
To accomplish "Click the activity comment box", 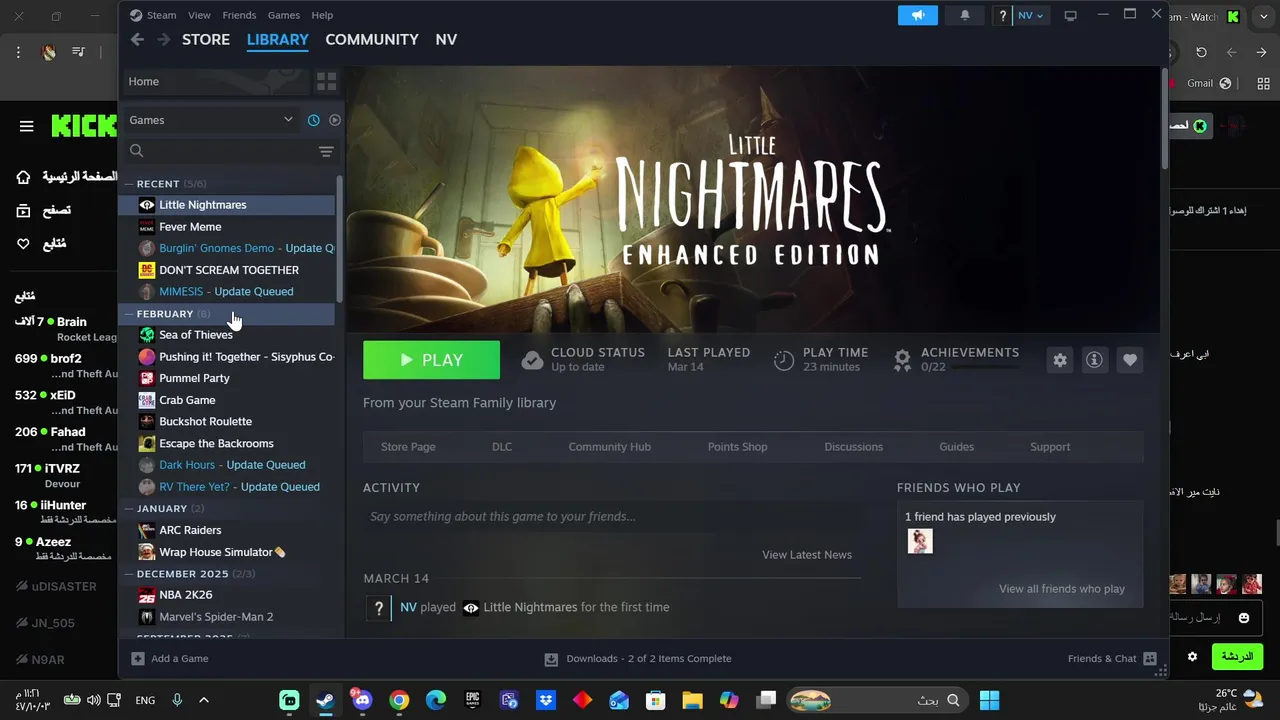I will (611, 517).
